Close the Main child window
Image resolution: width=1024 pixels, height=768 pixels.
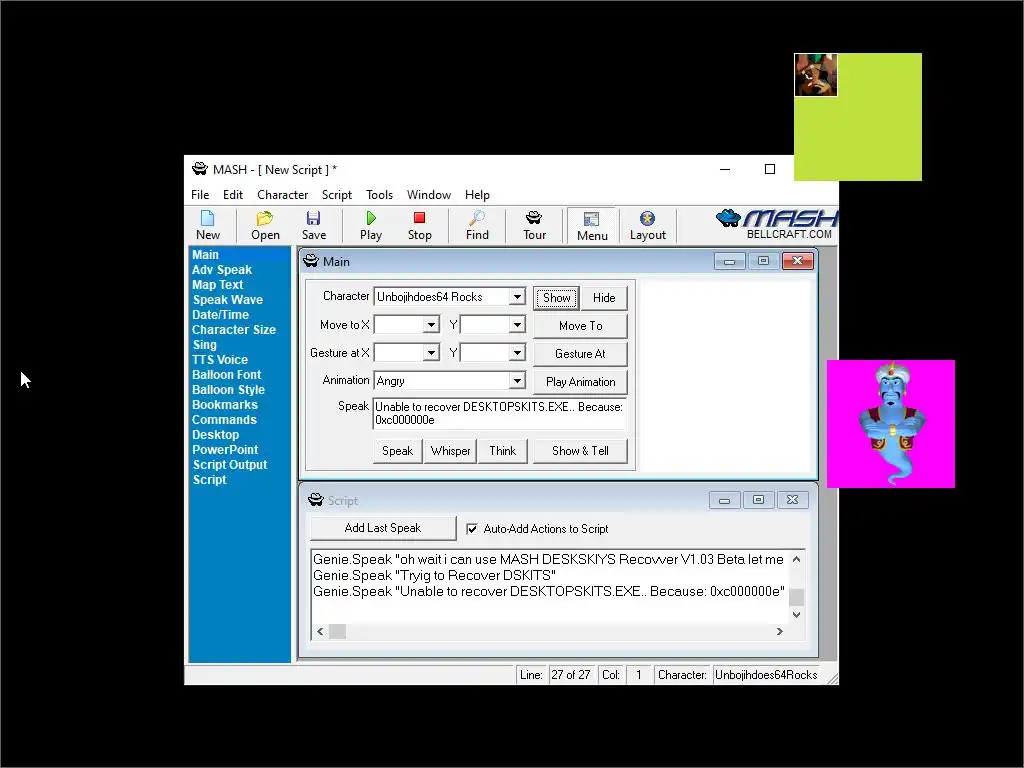click(x=797, y=261)
